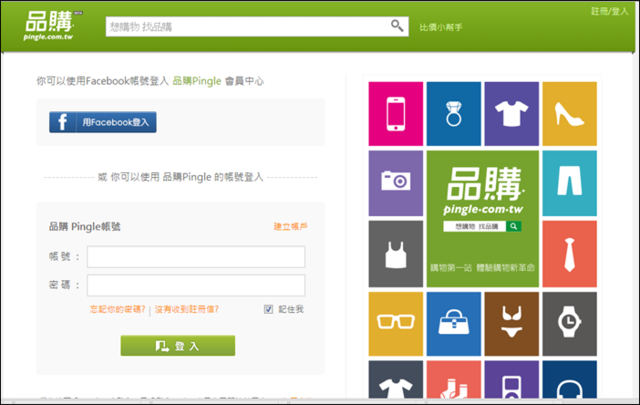Click the header search box 想購物 找品購
This screenshot has height=405, width=640.
pyautogui.click(x=257, y=27)
